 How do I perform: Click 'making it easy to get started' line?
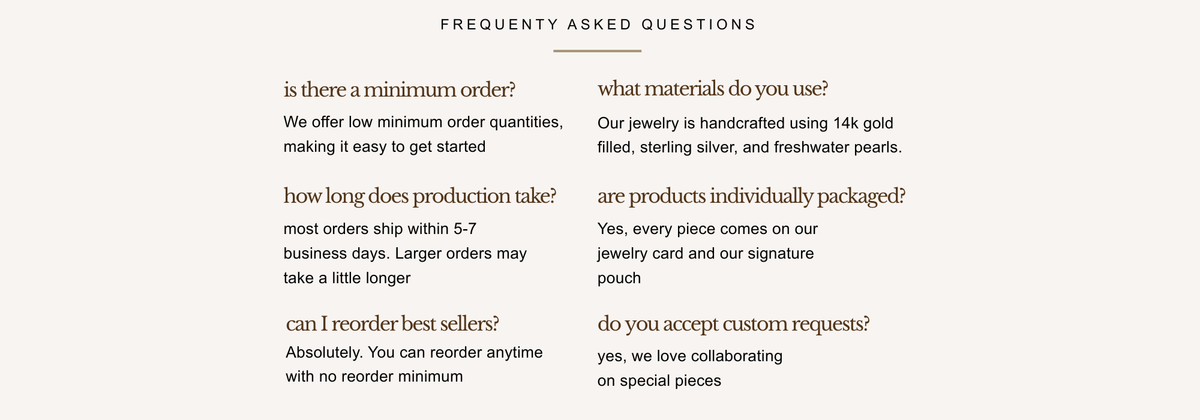coord(385,147)
